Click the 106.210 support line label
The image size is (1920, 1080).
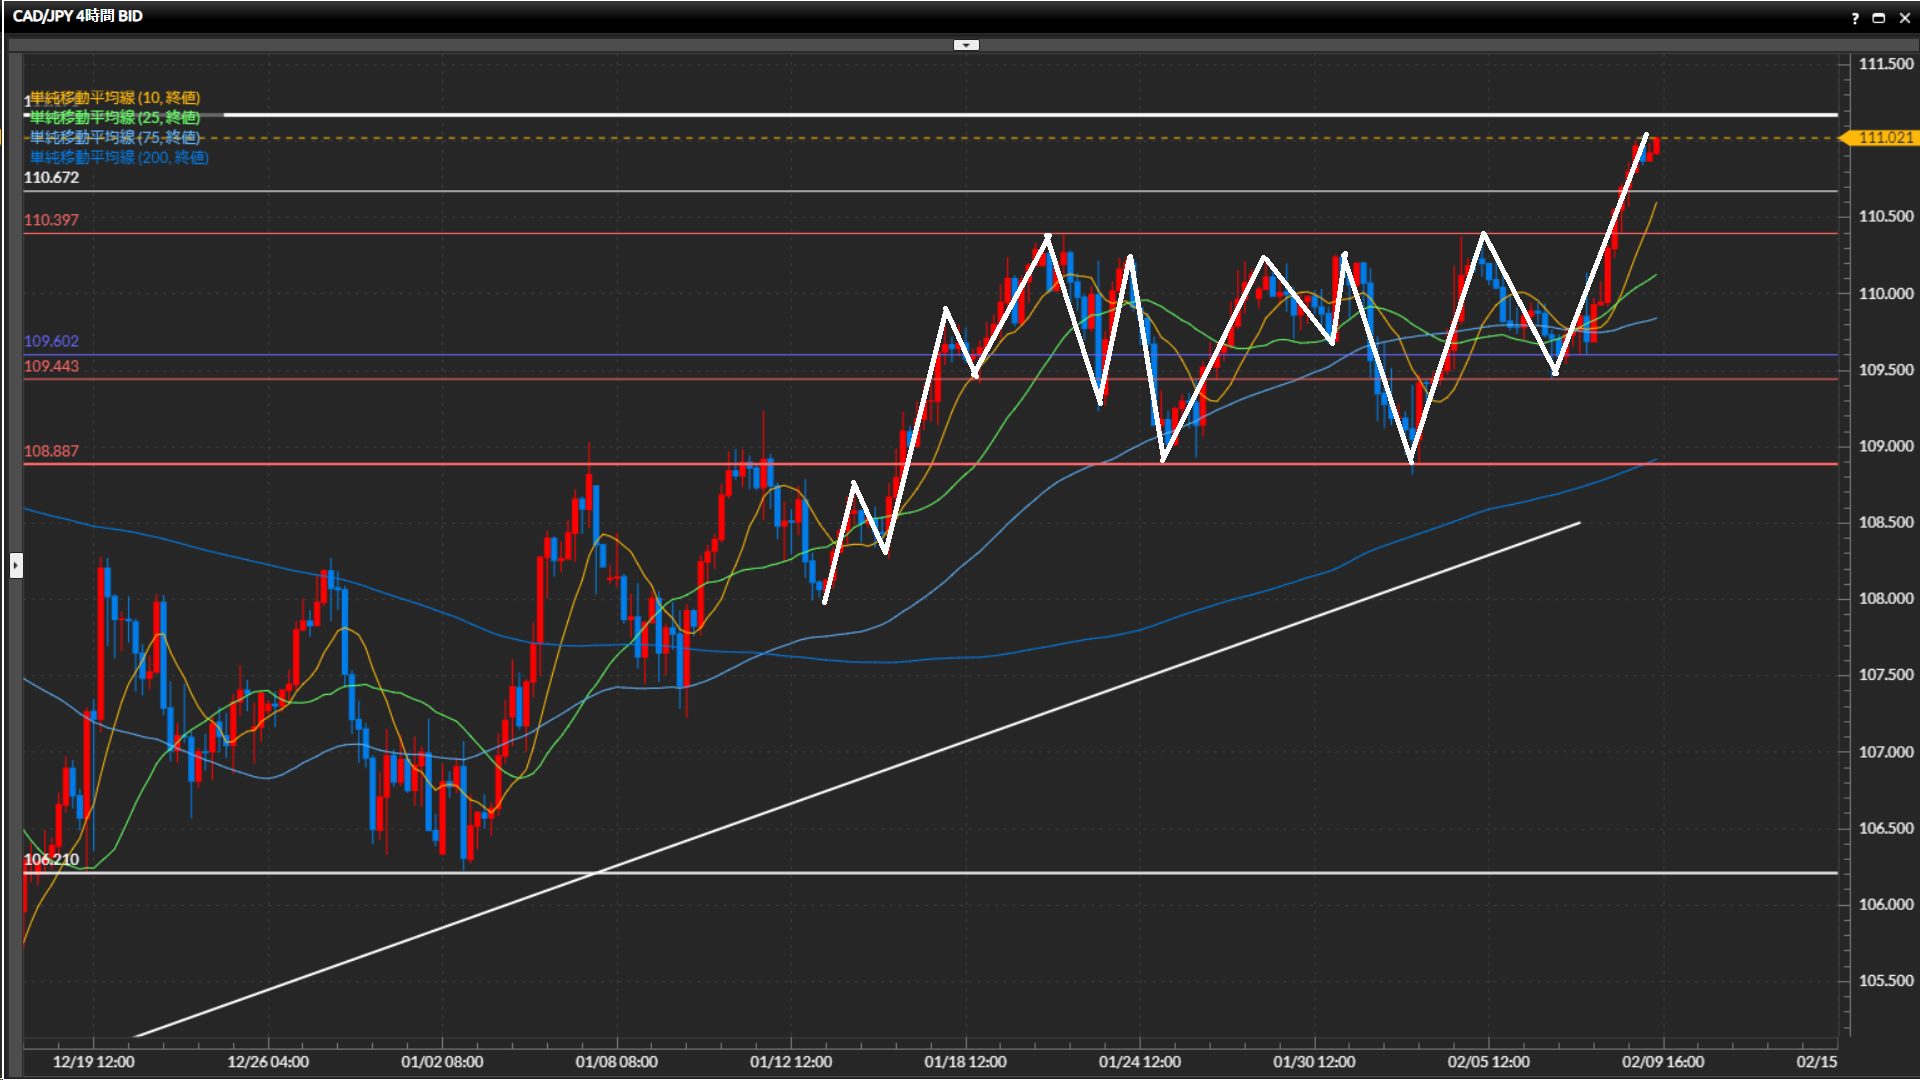coord(51,859)
